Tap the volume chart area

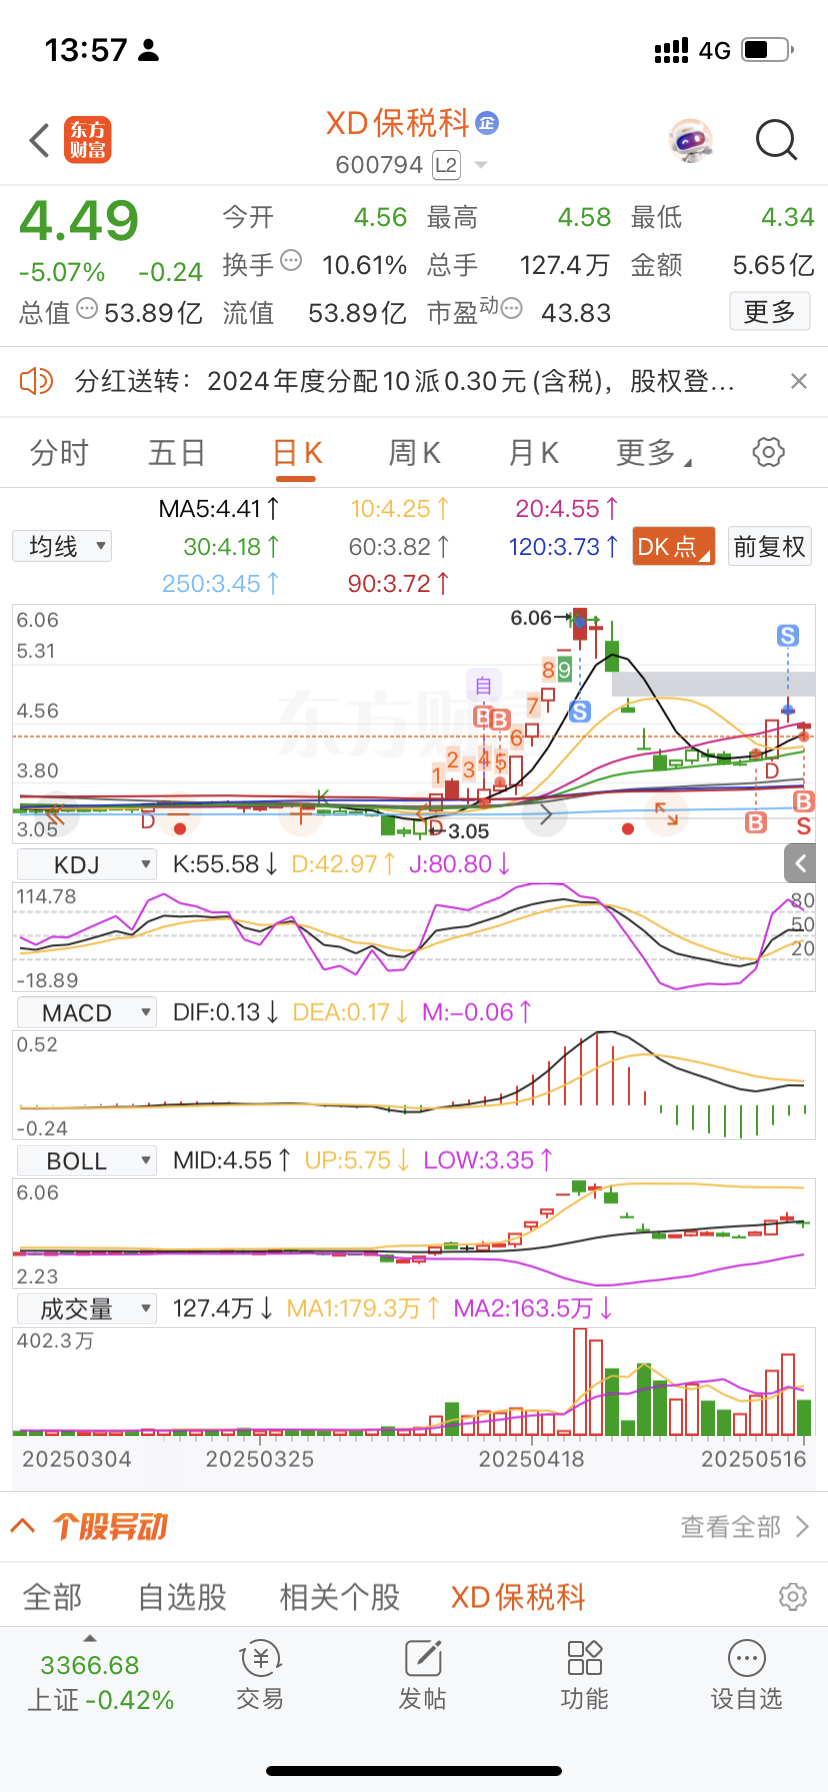(x=414, y=1382)
